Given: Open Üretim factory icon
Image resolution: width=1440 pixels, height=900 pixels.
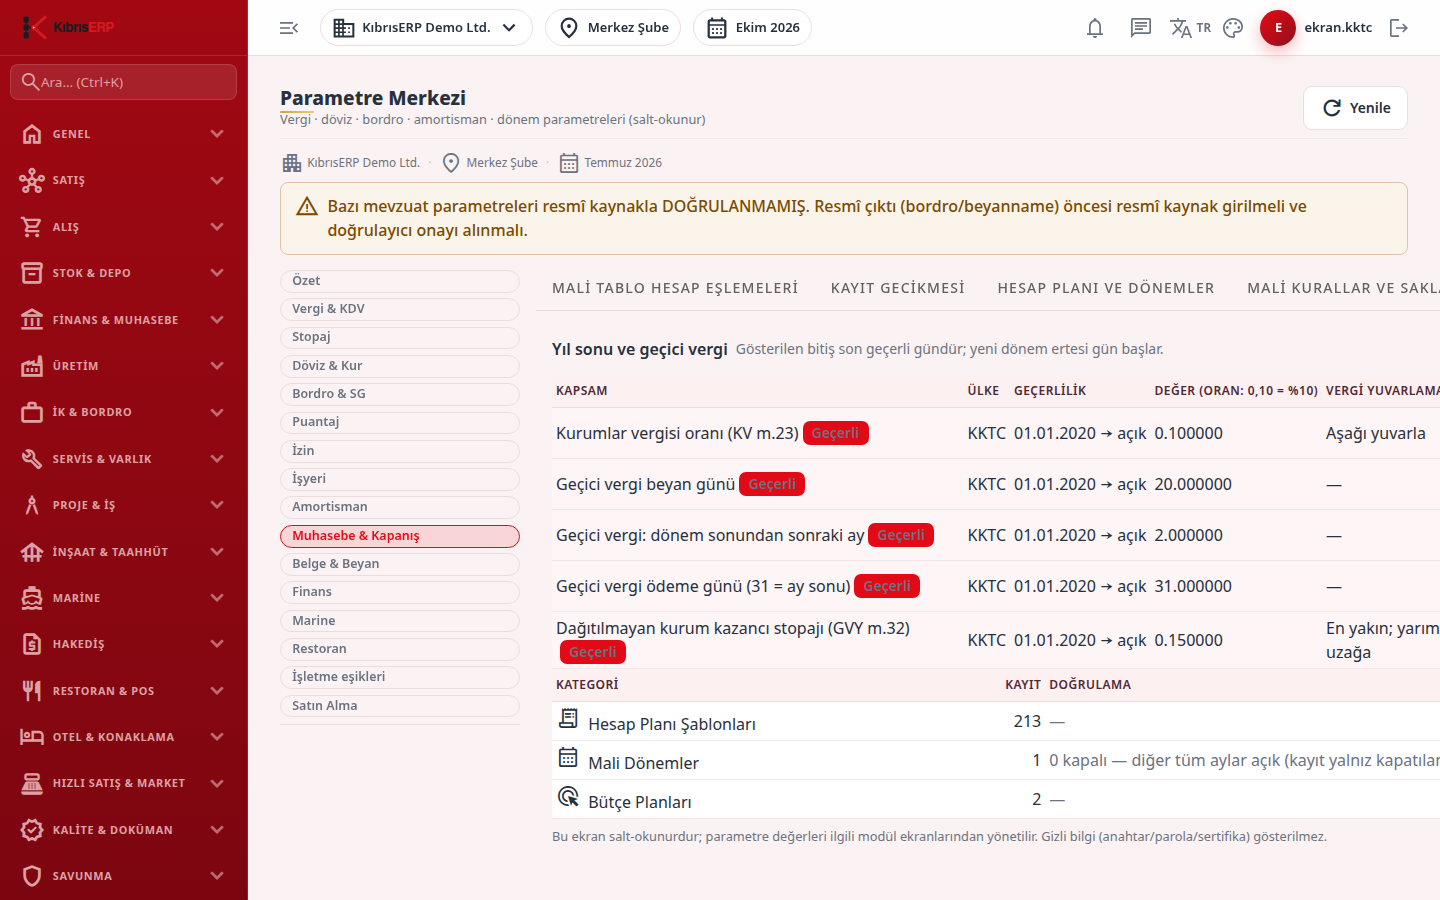Looking at the screenshot, I should click(x=32, y=366).
